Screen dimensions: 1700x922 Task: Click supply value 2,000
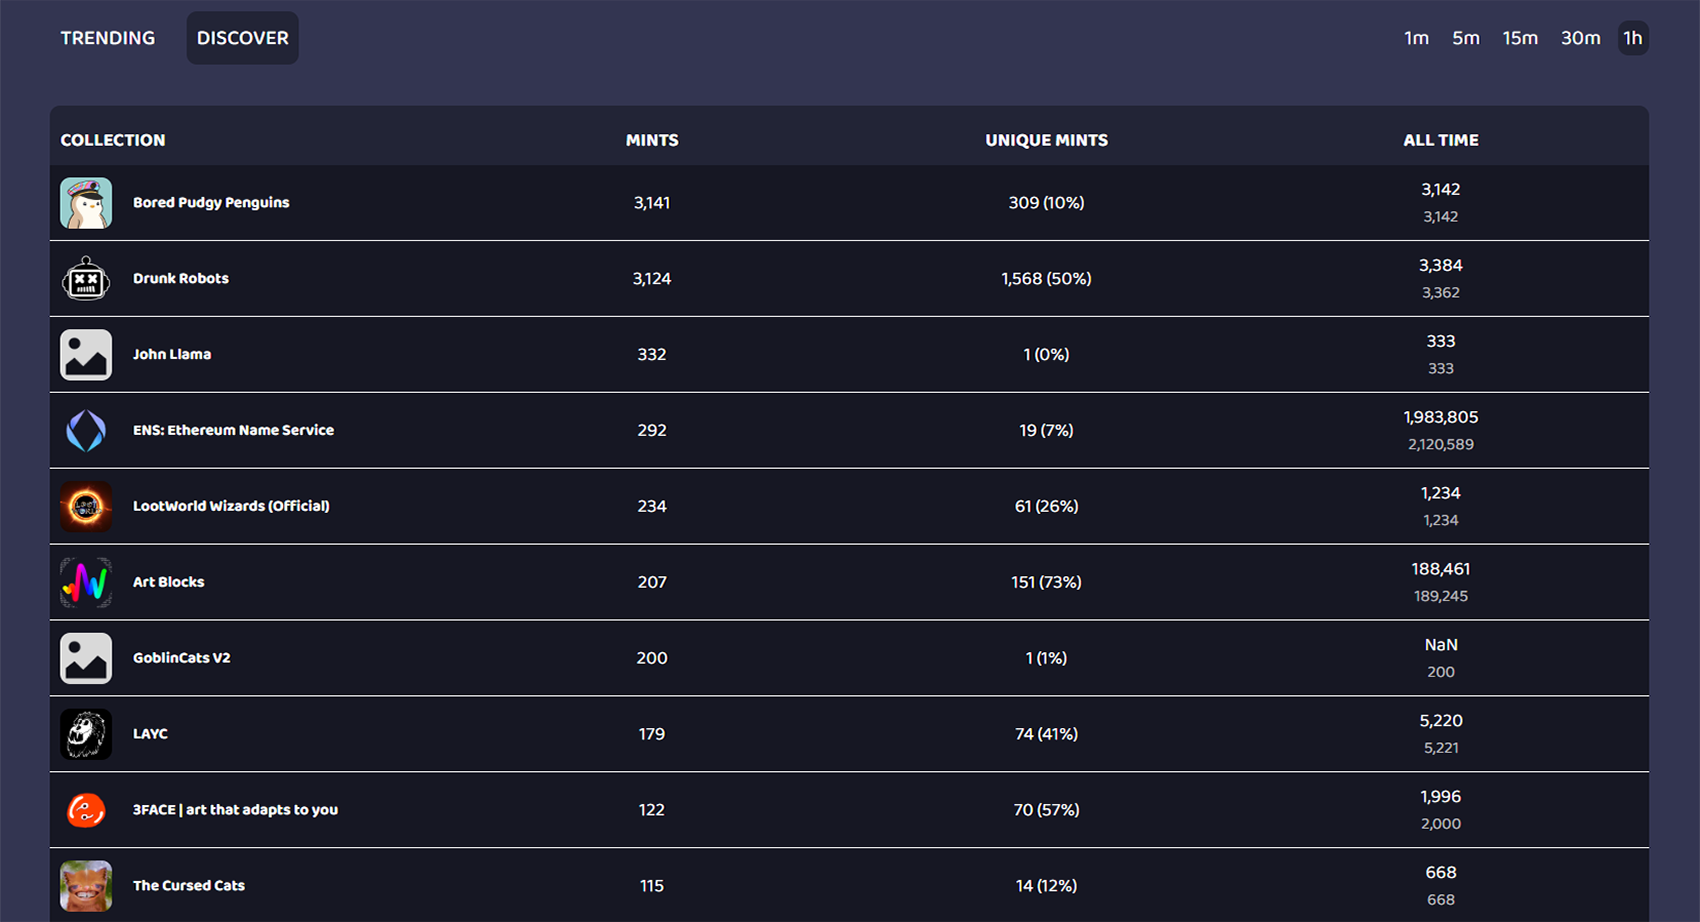point(1441,824)
